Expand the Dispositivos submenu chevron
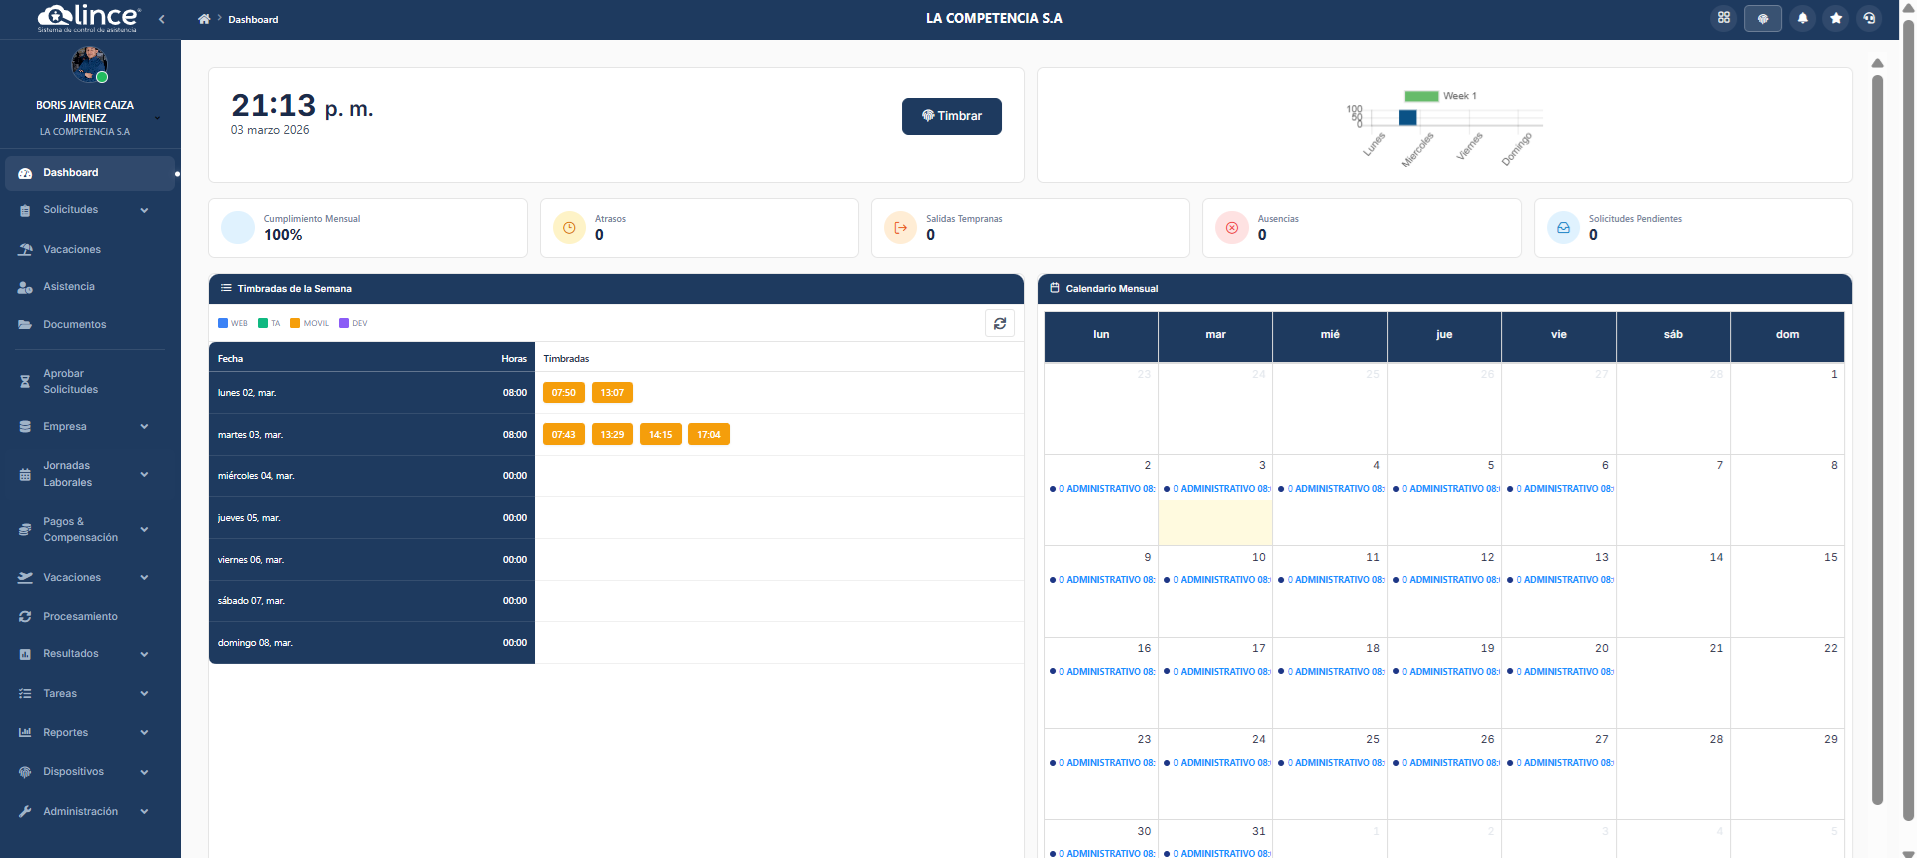Image resolution: width=1919 pixels, height=868 pixels. point(144,772)
